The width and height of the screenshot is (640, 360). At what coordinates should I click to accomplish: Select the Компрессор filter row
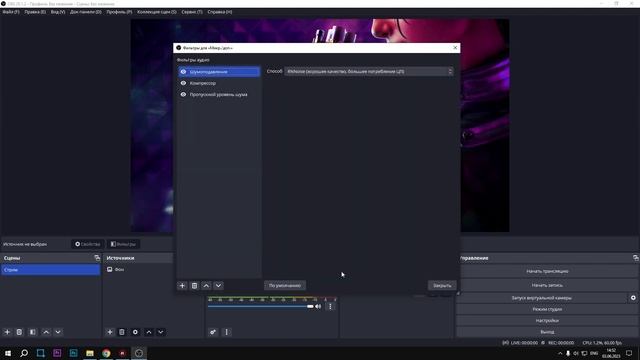click(219, 83)
